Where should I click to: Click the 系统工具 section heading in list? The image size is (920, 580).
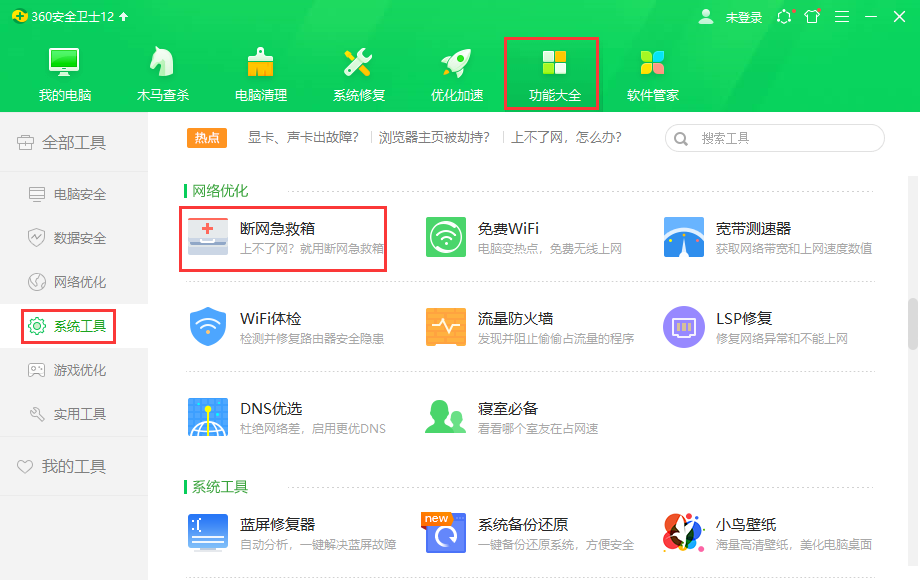coord(220,487)
